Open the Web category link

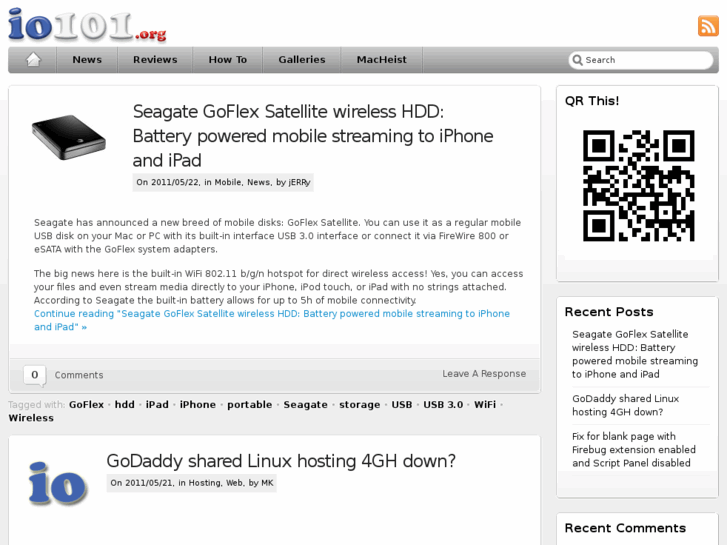[234, 483]
